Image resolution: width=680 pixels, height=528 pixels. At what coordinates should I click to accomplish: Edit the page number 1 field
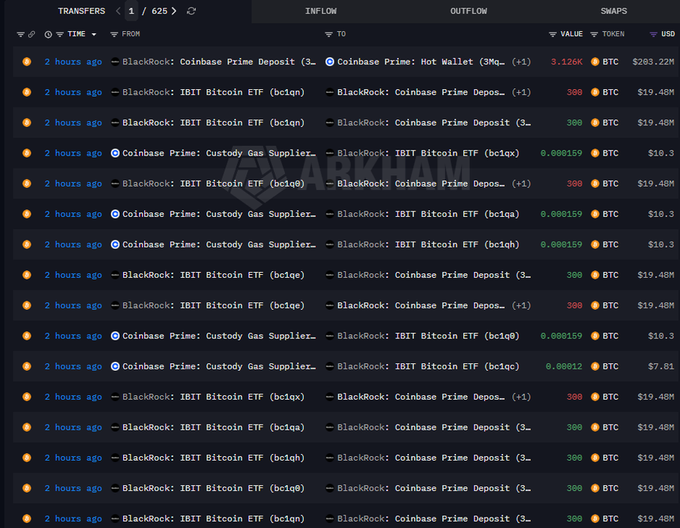[131, 11]
